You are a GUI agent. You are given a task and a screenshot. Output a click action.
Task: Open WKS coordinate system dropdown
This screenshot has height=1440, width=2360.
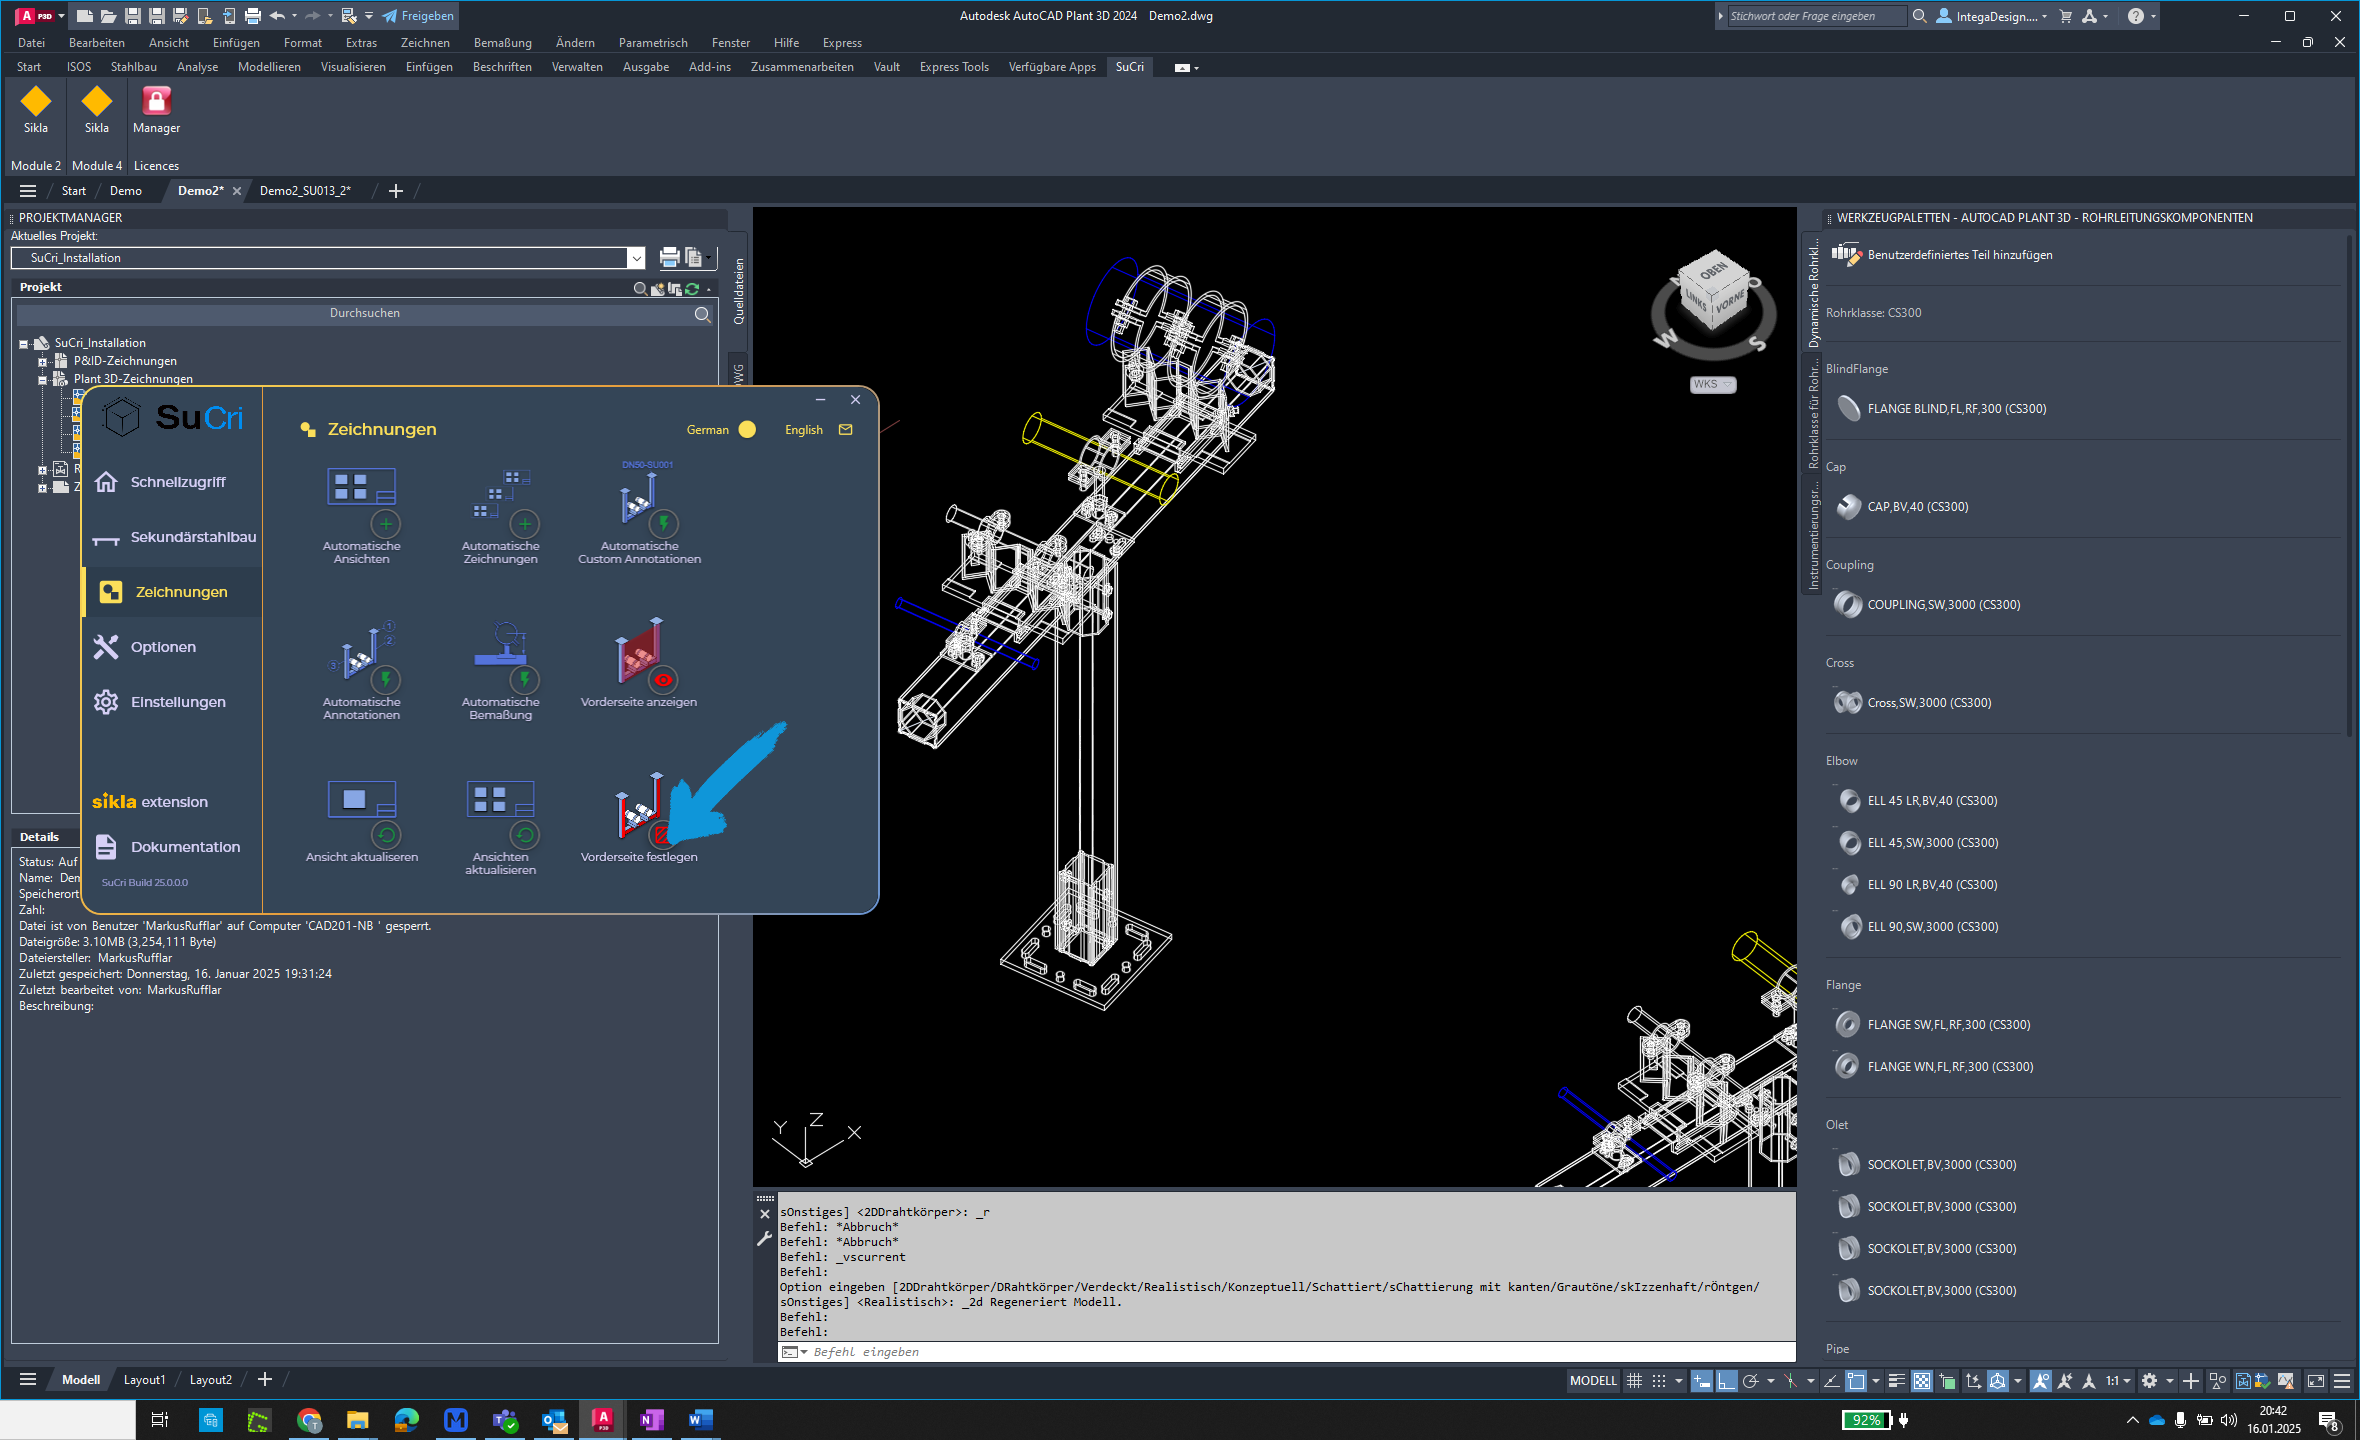pyautogui.click(x=1712, y=384)
